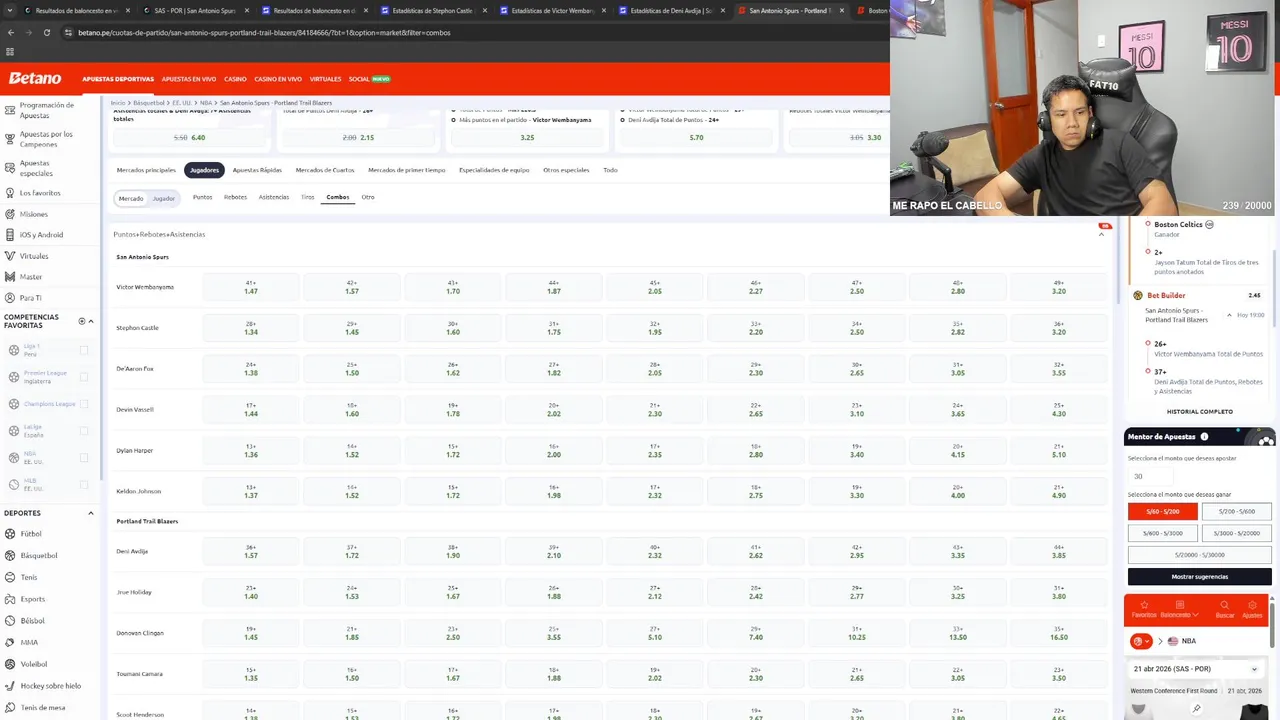Click Buscar icon in widget

tap(1224, 609)
